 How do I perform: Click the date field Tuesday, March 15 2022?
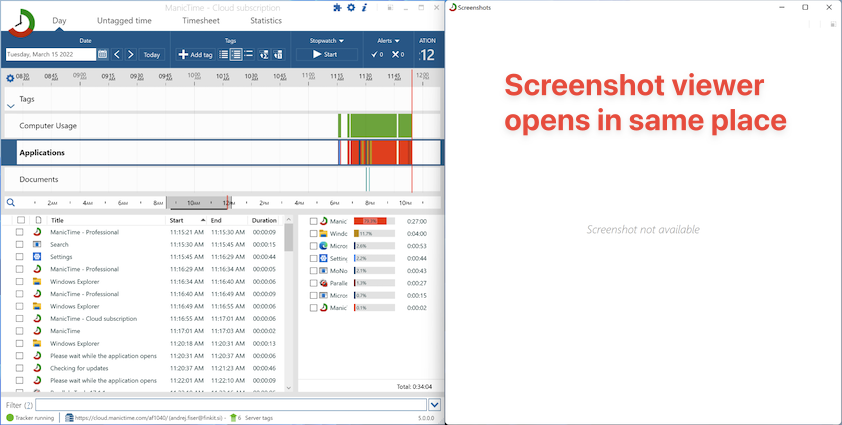click(x=51, y=54)
